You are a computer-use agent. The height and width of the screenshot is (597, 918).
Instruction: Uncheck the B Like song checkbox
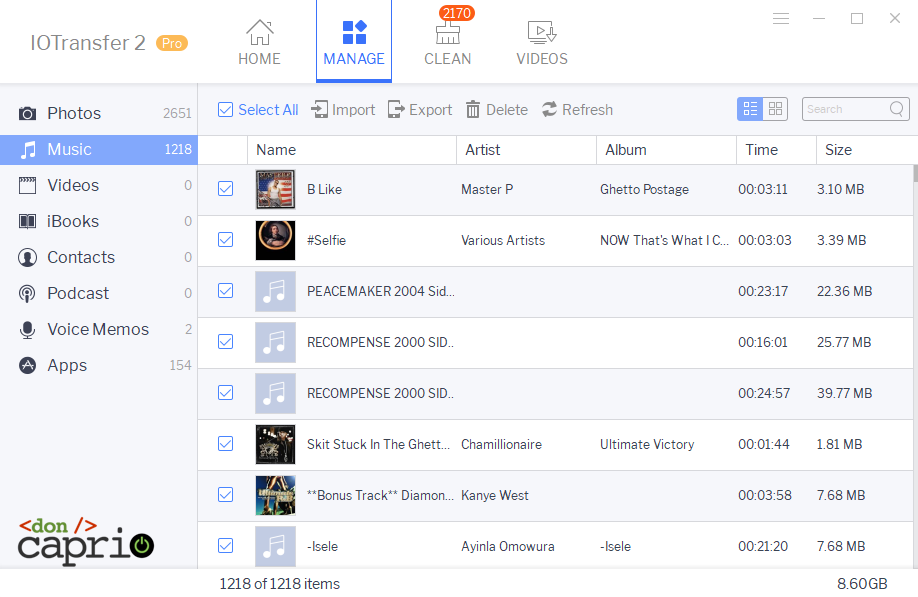[225, 189]
